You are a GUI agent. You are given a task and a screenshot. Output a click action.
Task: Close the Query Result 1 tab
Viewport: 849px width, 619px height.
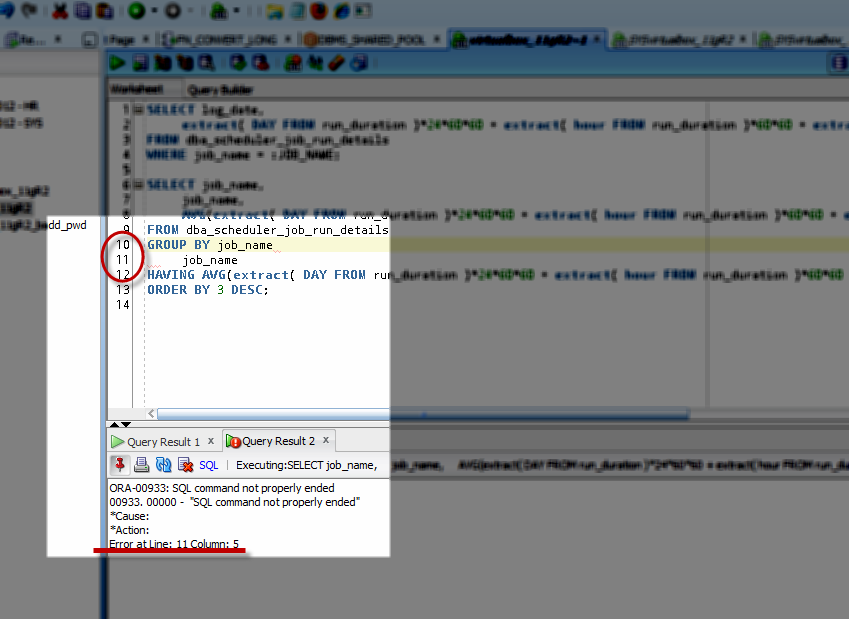[x=211, y=441]
